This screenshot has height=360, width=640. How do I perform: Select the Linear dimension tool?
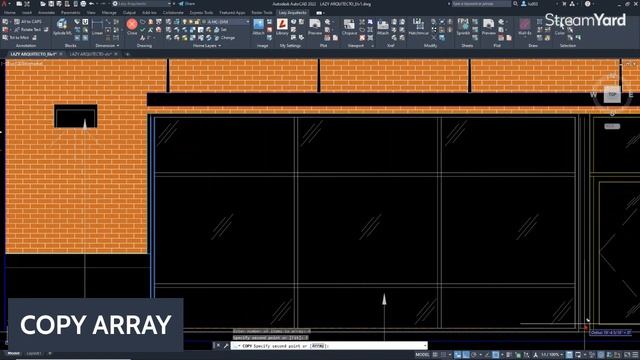pos(98,27)
